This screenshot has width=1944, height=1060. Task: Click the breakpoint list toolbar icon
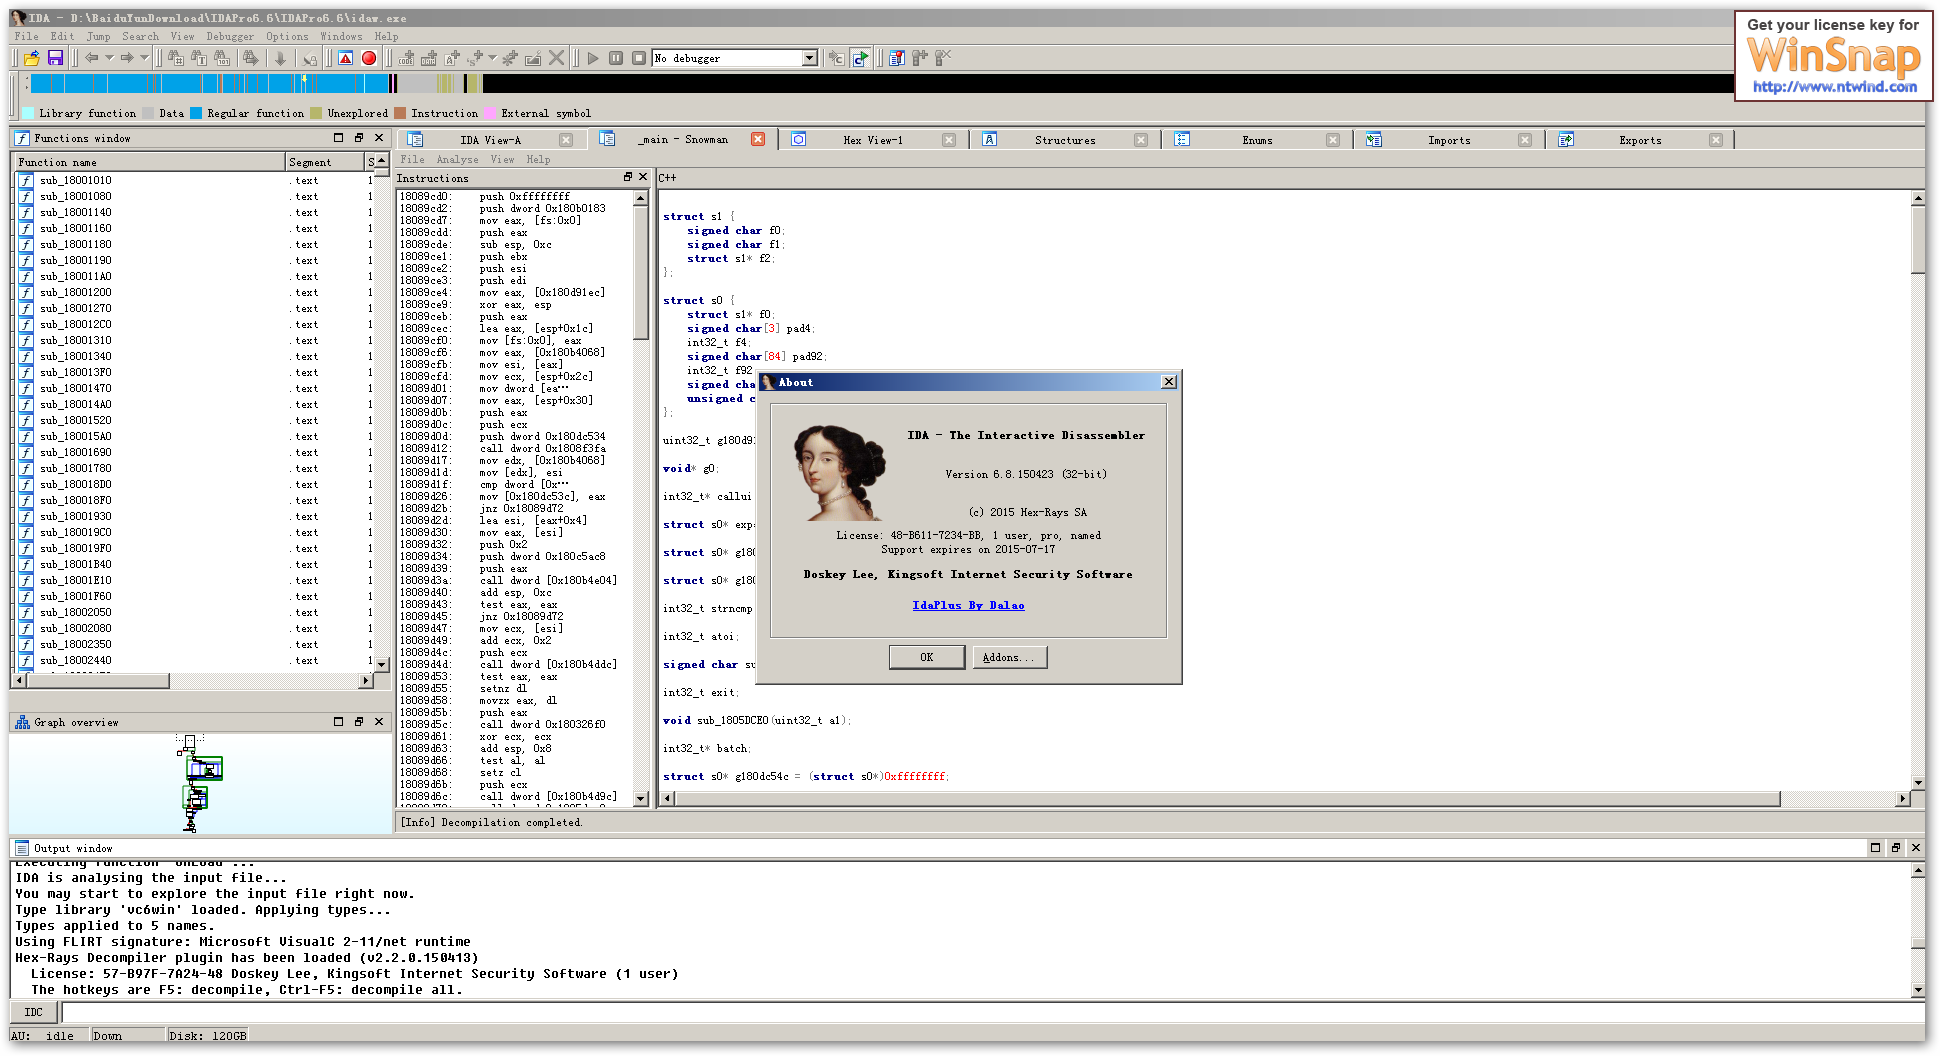coord(897,58)
